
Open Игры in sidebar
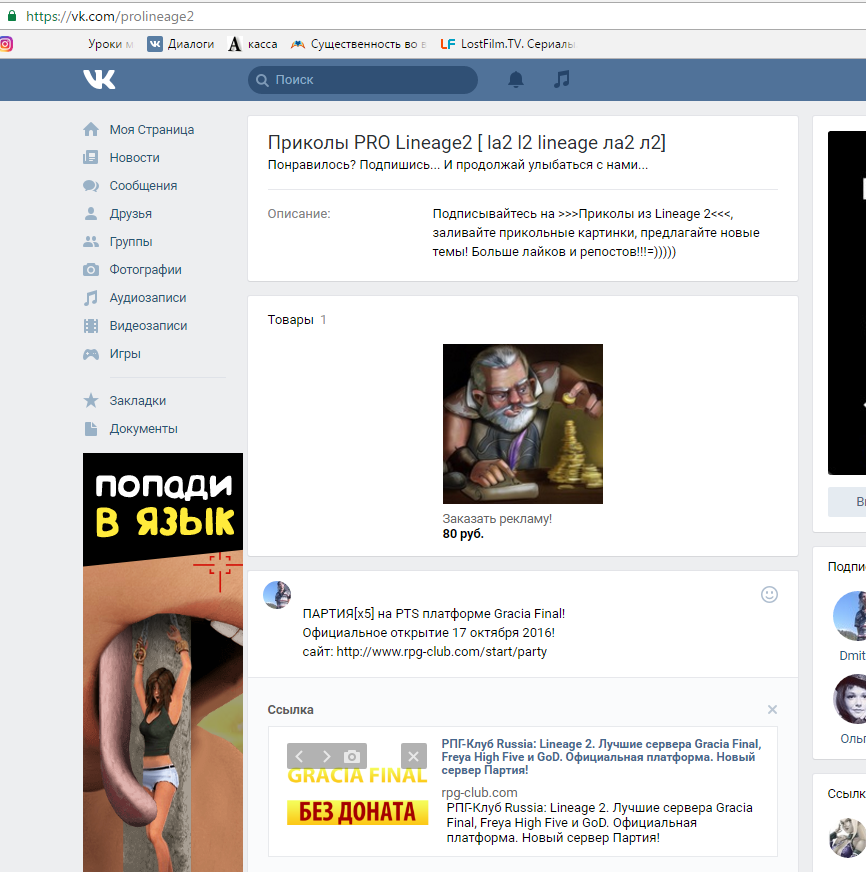[x=125, y=354]
